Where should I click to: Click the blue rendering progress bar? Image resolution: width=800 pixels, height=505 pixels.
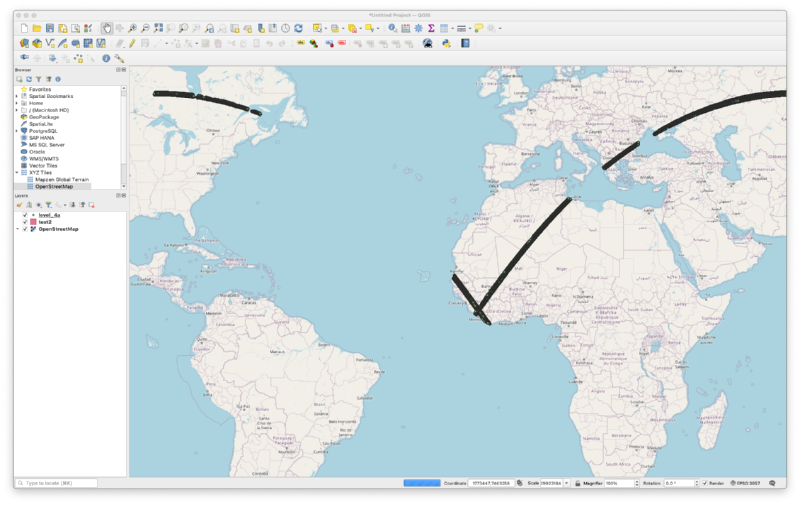point(422,483)
